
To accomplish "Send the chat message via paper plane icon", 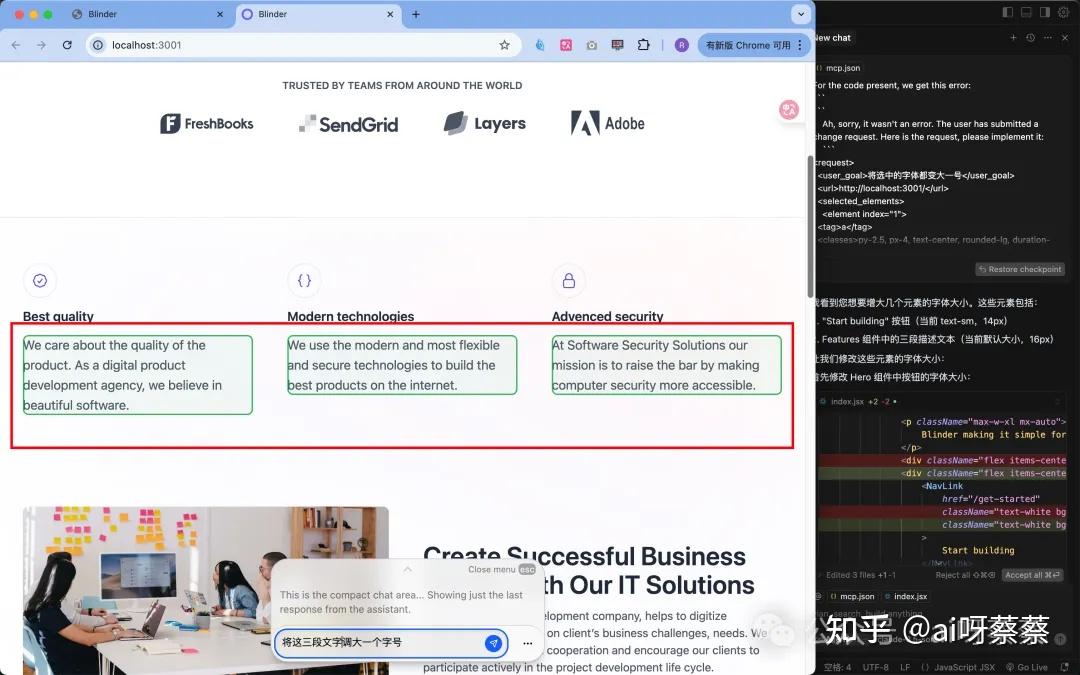I will (x=493, y=643).
